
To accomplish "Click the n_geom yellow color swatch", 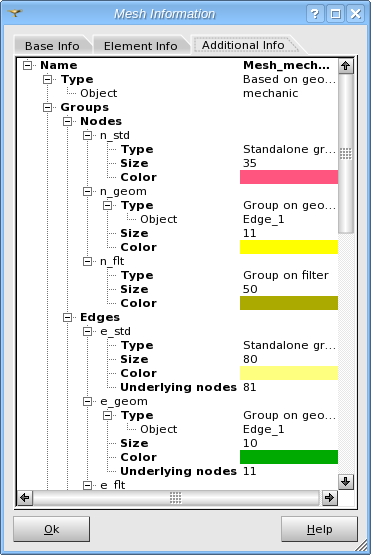I will (289, 247).
